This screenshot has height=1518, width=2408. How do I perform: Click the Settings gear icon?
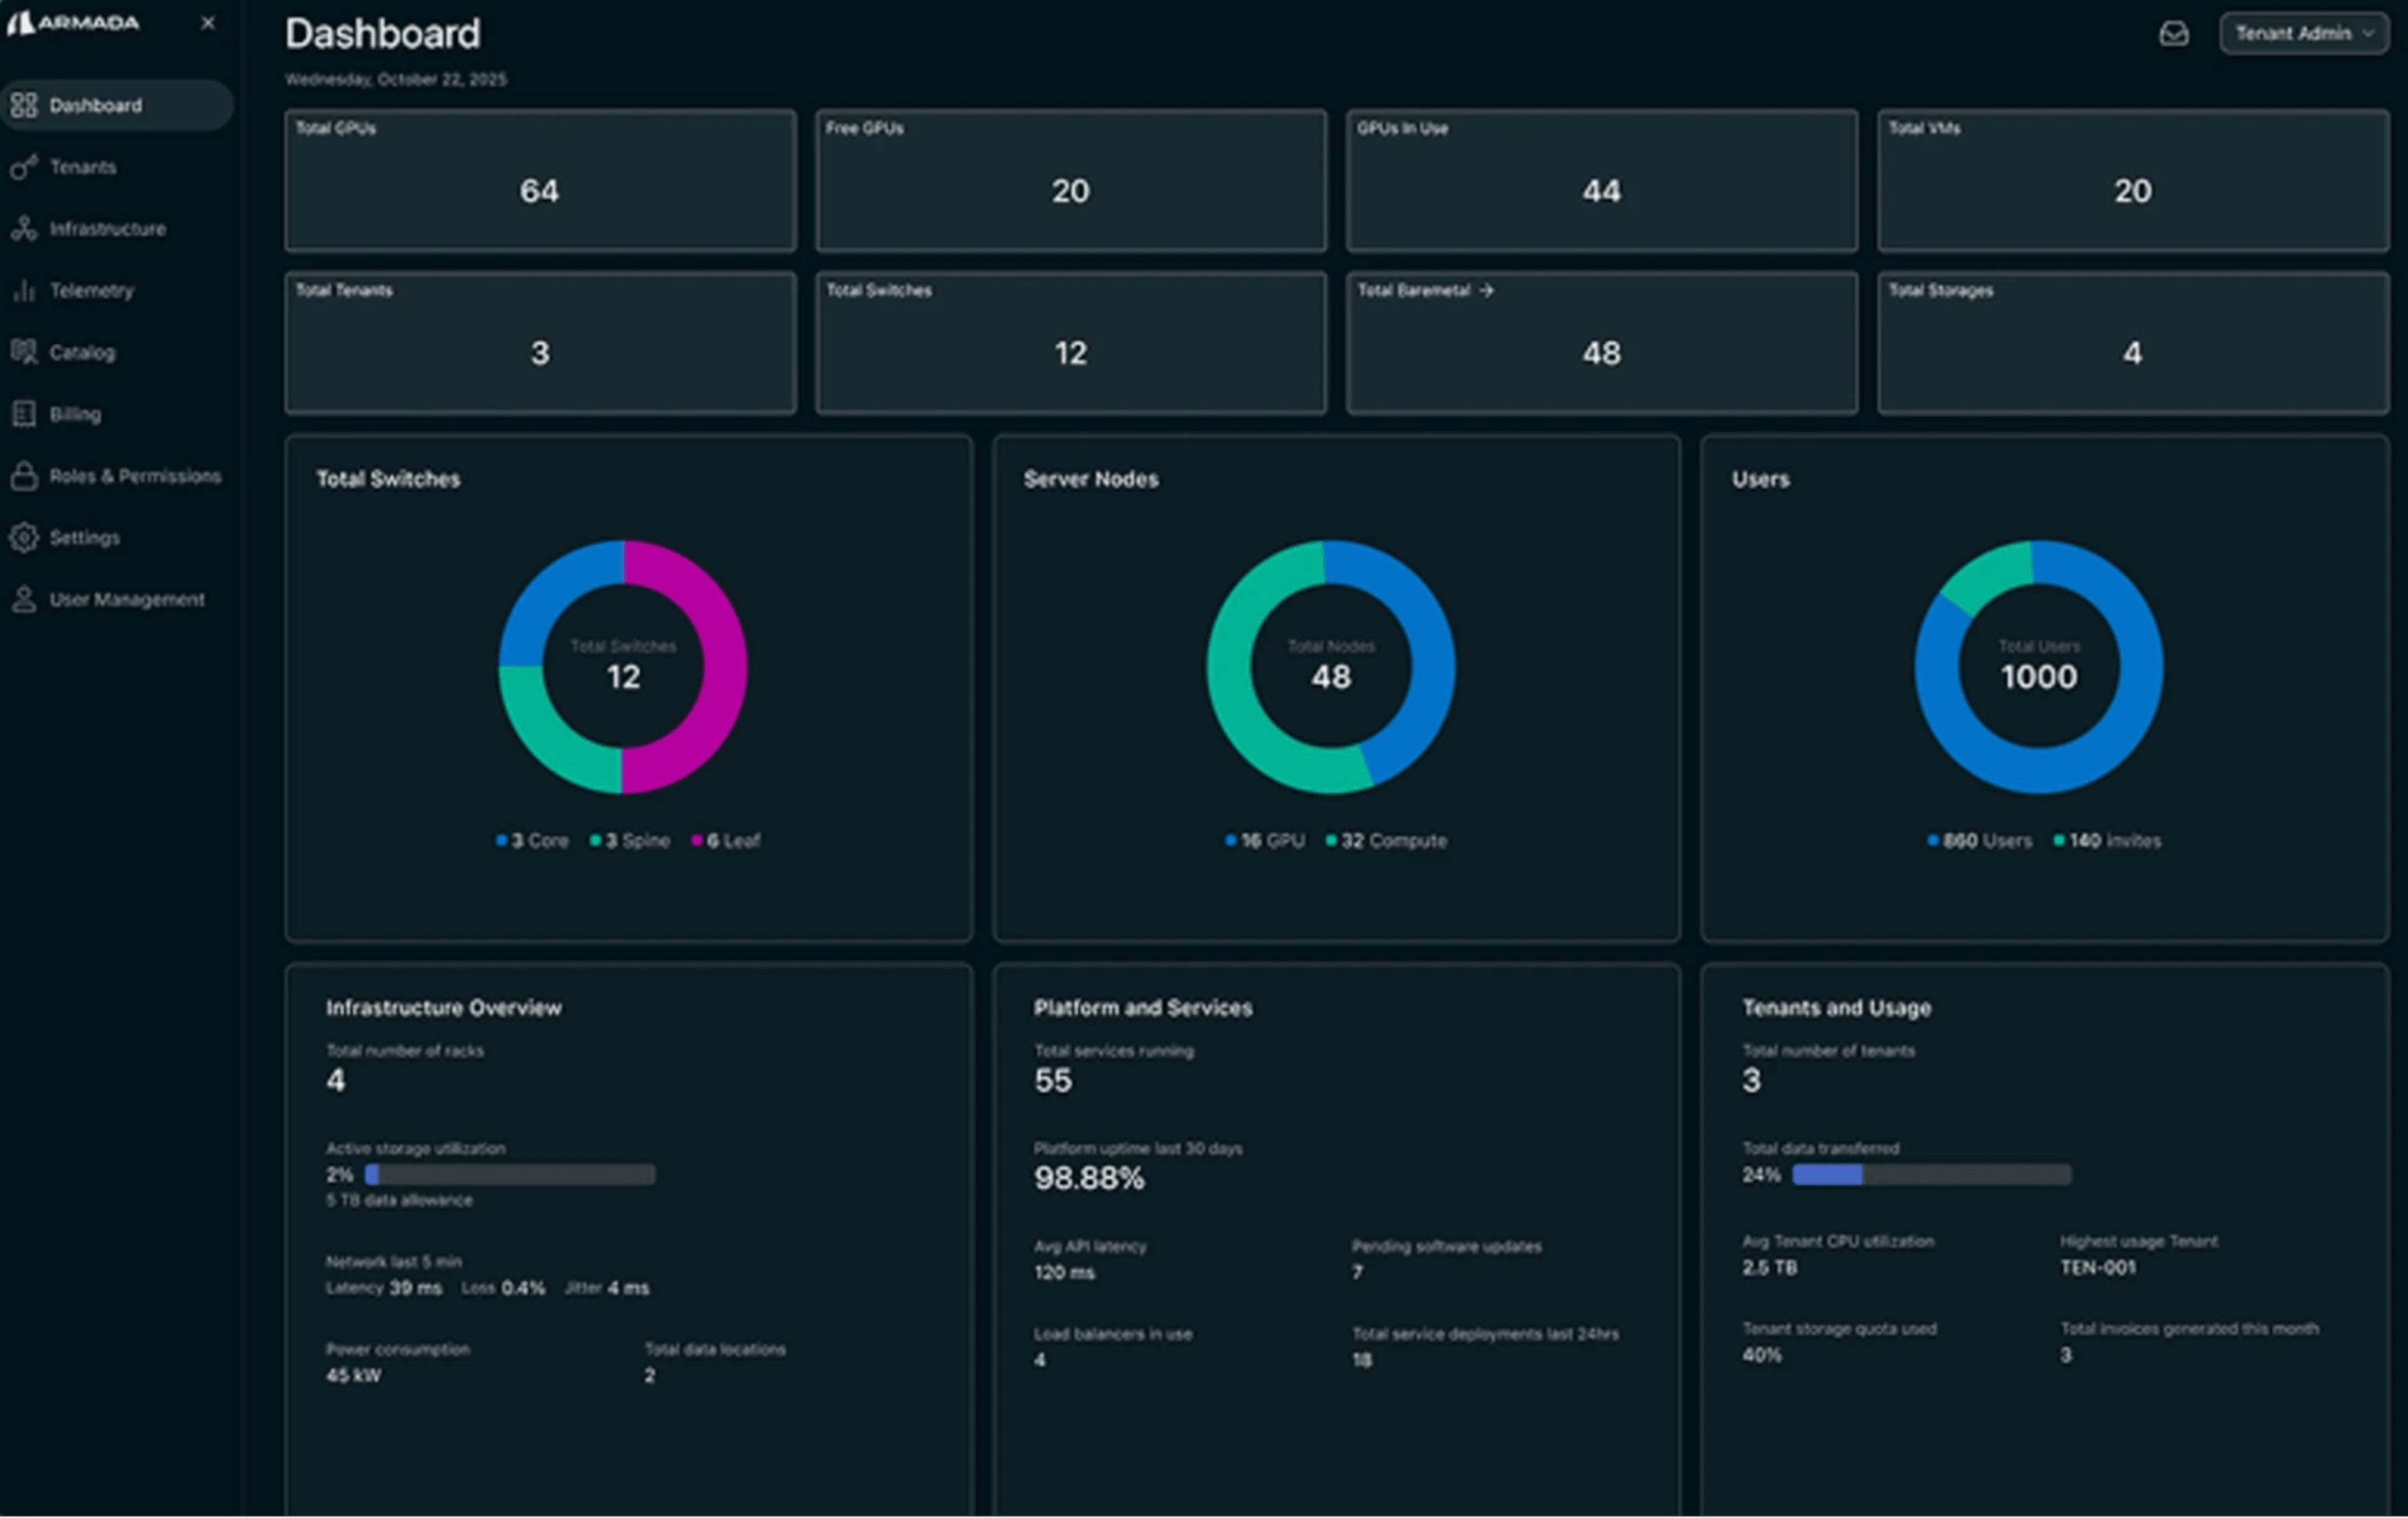[24, 538]
